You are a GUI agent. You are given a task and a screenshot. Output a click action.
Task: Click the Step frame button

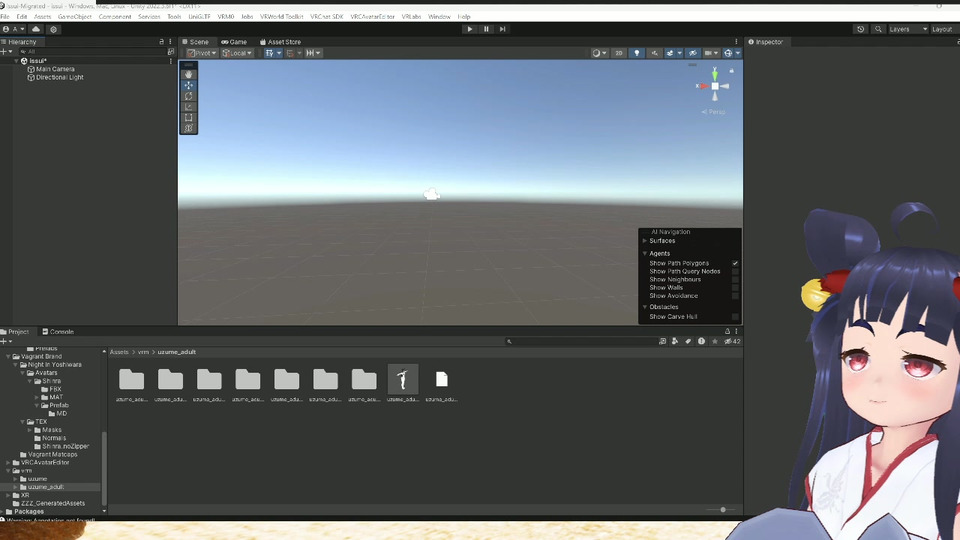click(503, 29)
